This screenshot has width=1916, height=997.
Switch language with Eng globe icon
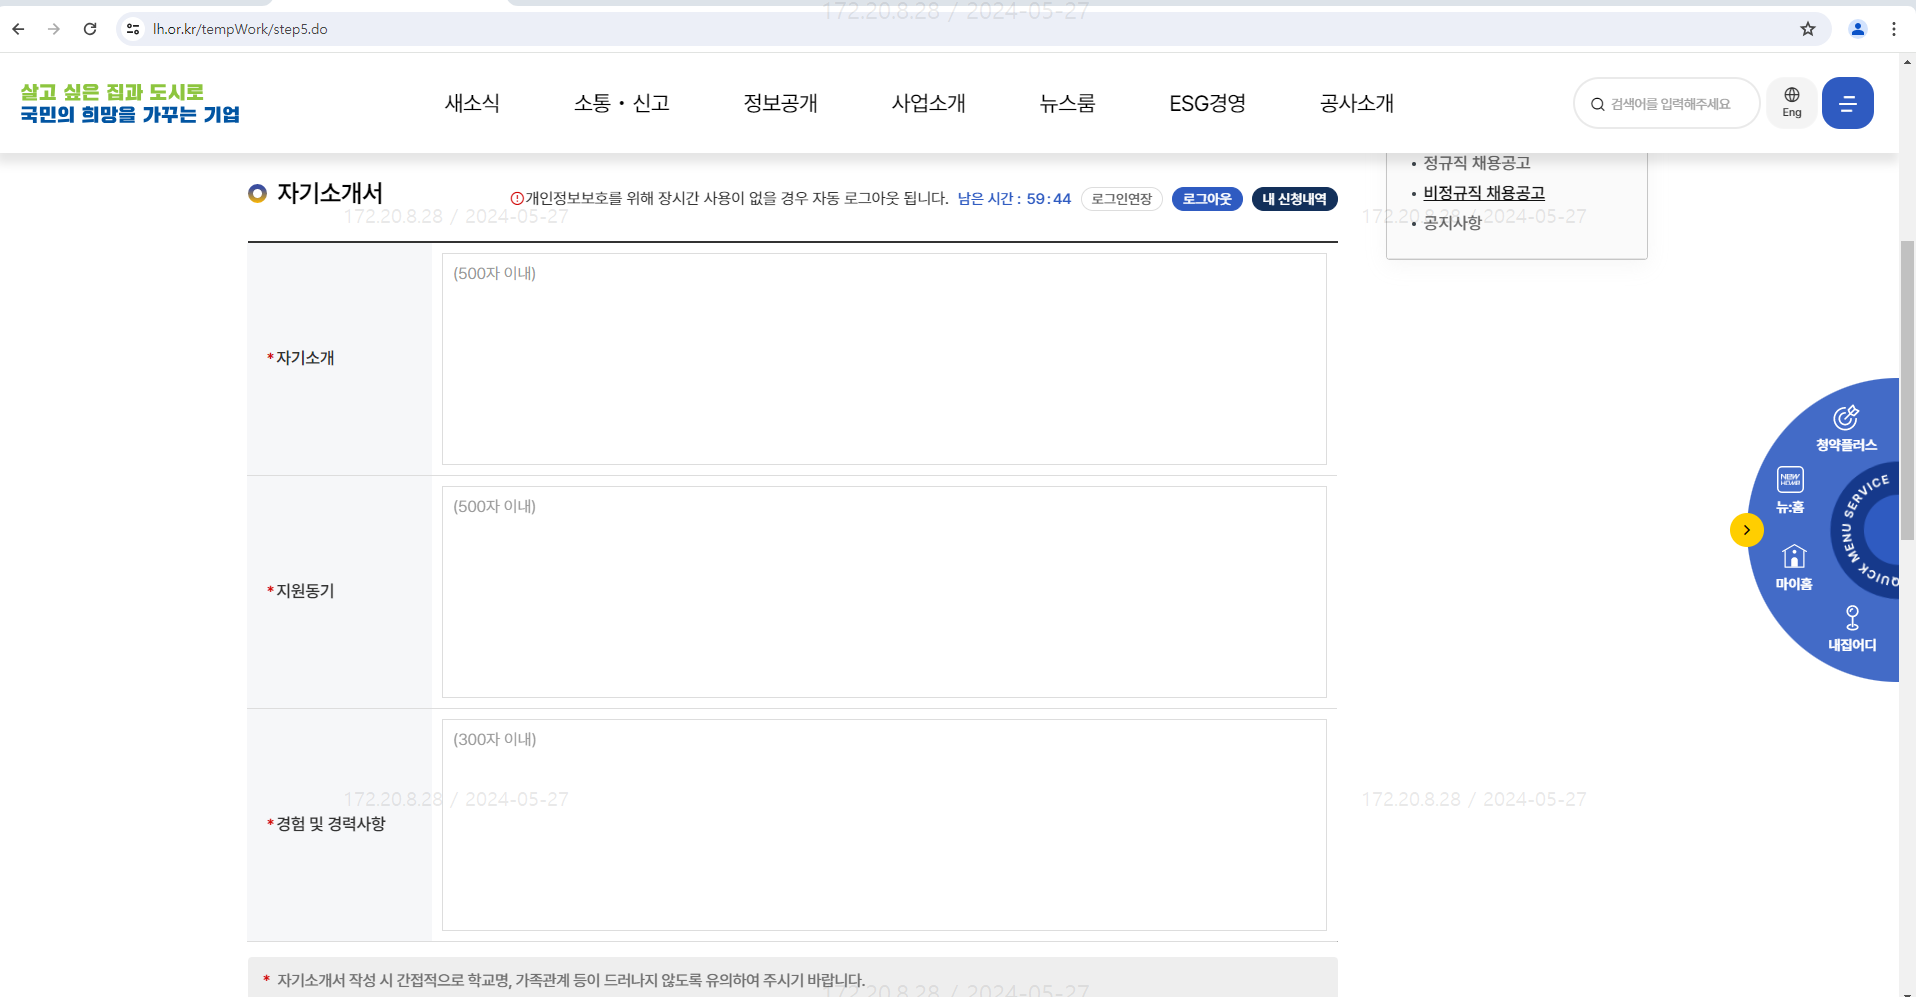1792,103
